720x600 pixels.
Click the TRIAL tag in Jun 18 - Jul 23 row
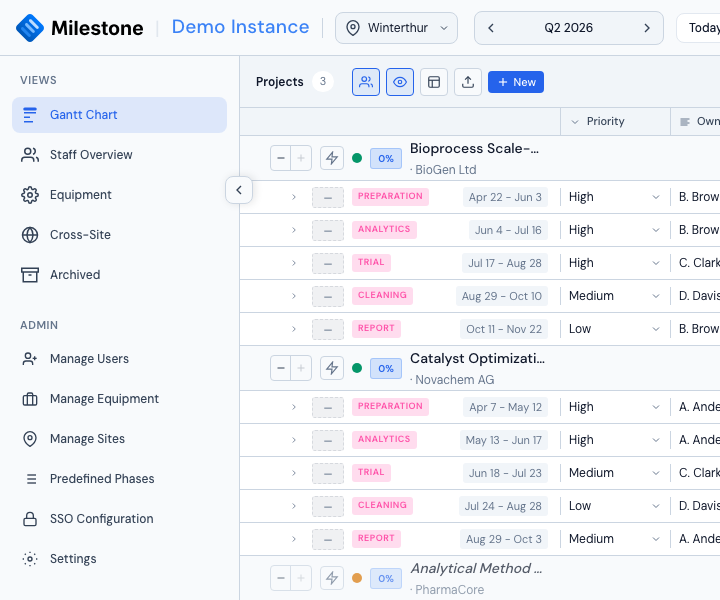tap(371, 472)
